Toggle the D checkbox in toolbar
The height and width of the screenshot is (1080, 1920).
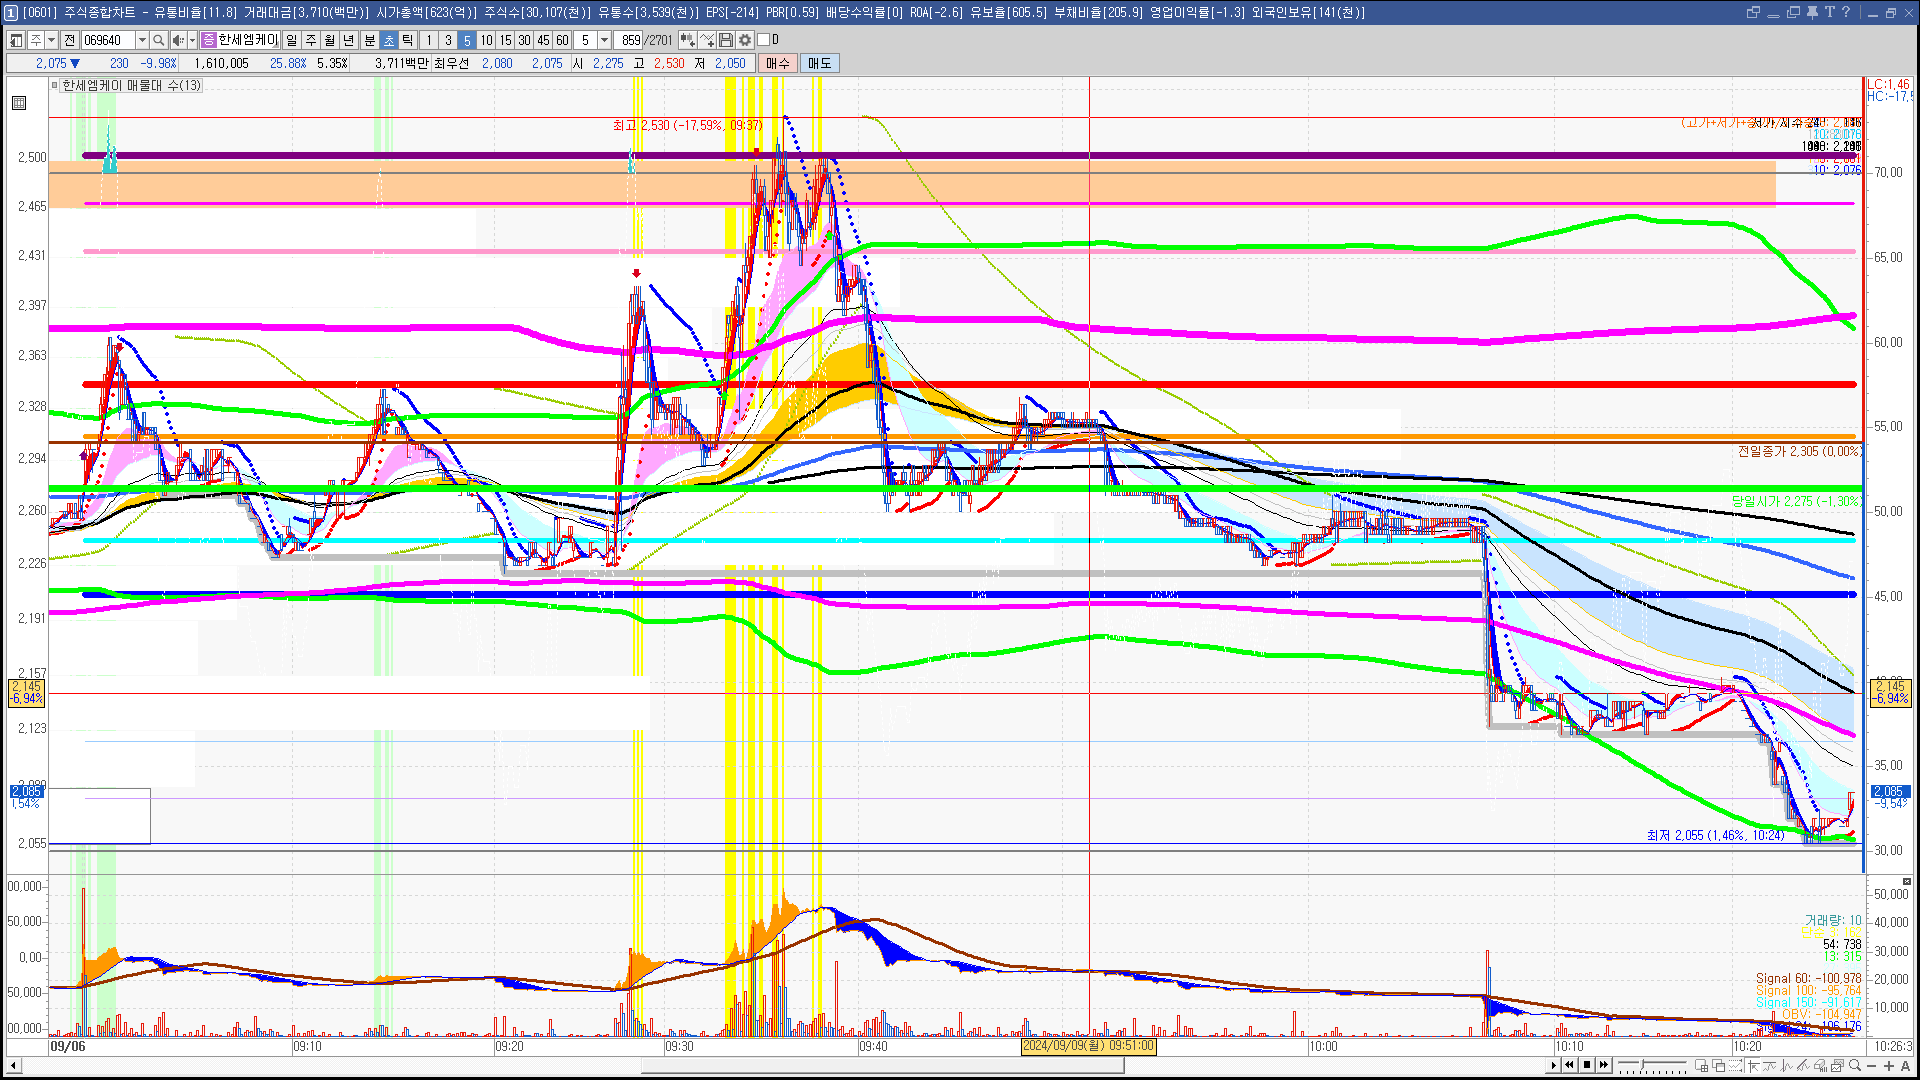click(x=764, y=40)
